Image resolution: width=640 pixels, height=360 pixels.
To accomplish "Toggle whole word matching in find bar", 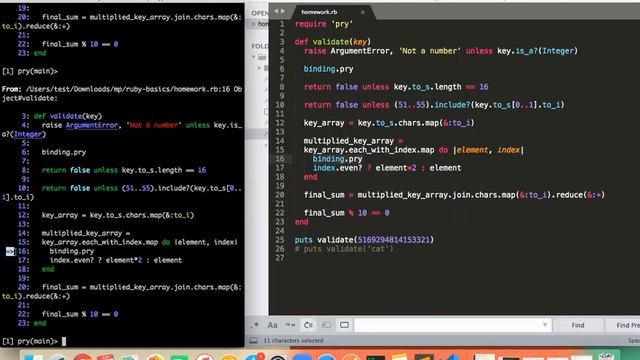I will (290, 325).
